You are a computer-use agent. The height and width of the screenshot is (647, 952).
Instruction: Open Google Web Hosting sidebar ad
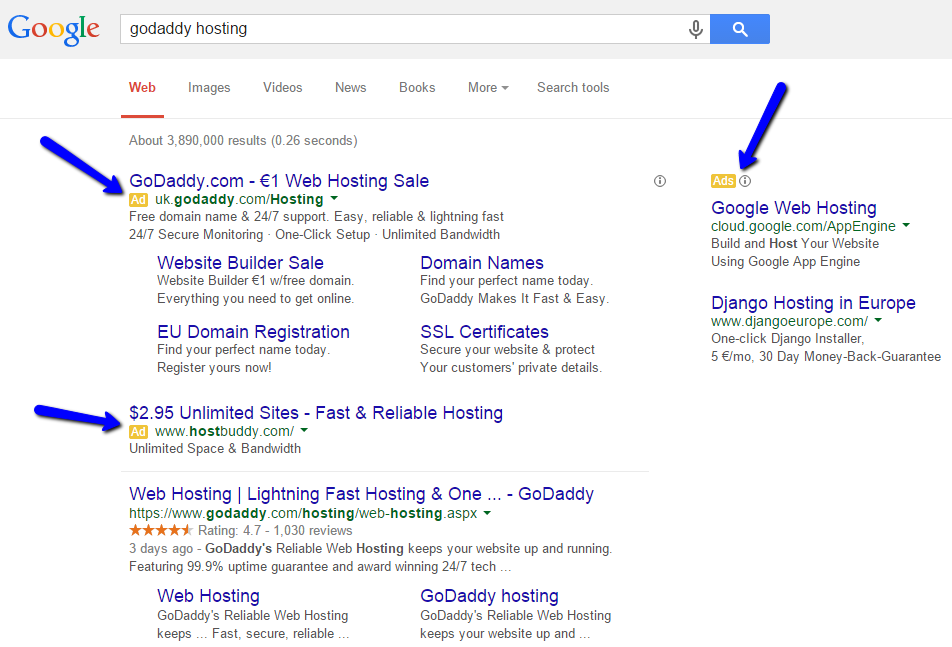(x=794, y=208)
